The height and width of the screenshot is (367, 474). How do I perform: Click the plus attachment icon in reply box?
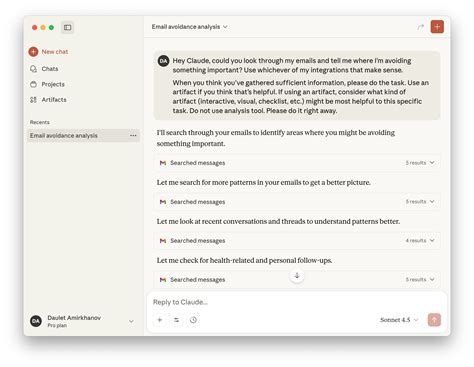click(160, 320)
